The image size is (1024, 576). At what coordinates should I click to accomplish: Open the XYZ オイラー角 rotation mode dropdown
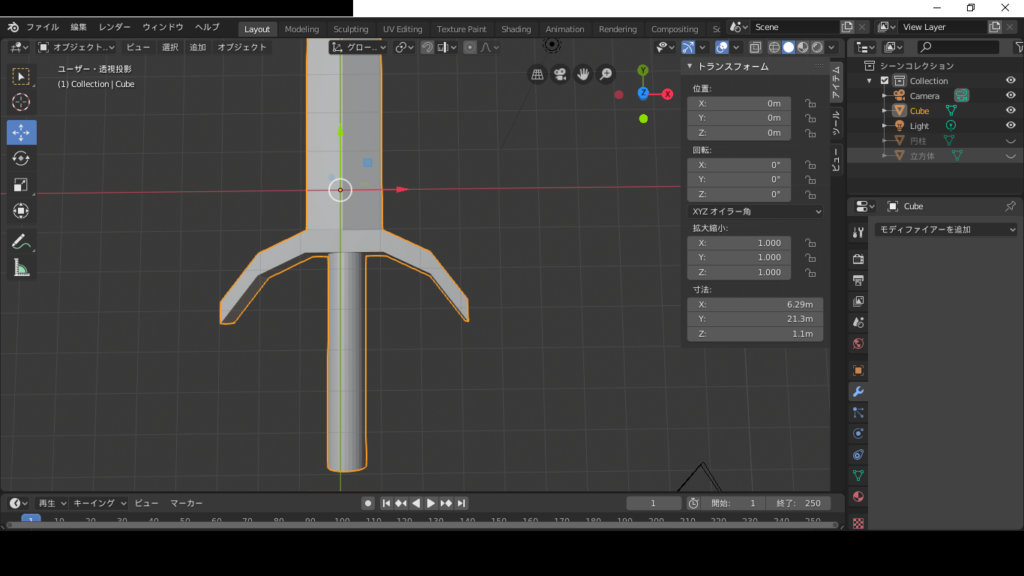(x=756, y=211)
